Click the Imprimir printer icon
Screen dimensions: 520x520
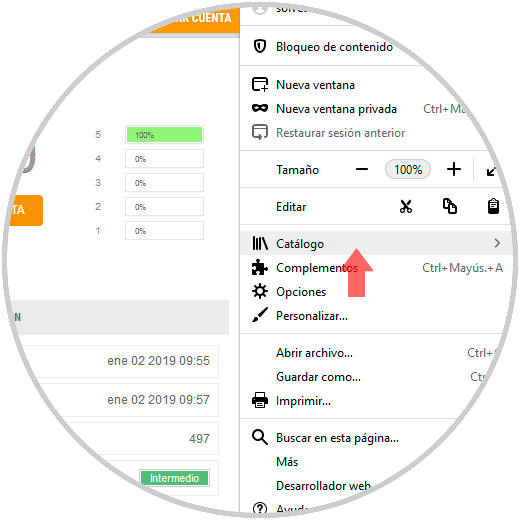pos(260,400)
